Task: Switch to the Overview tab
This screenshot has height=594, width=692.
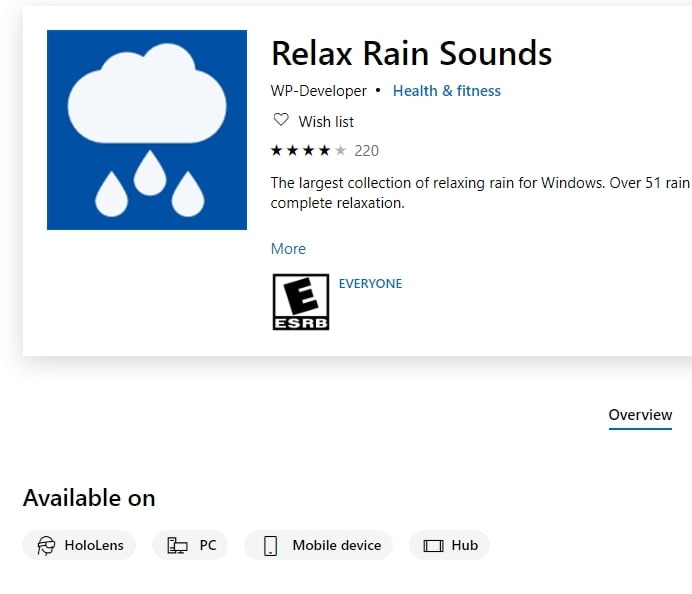Action: (x=640, y=415)
